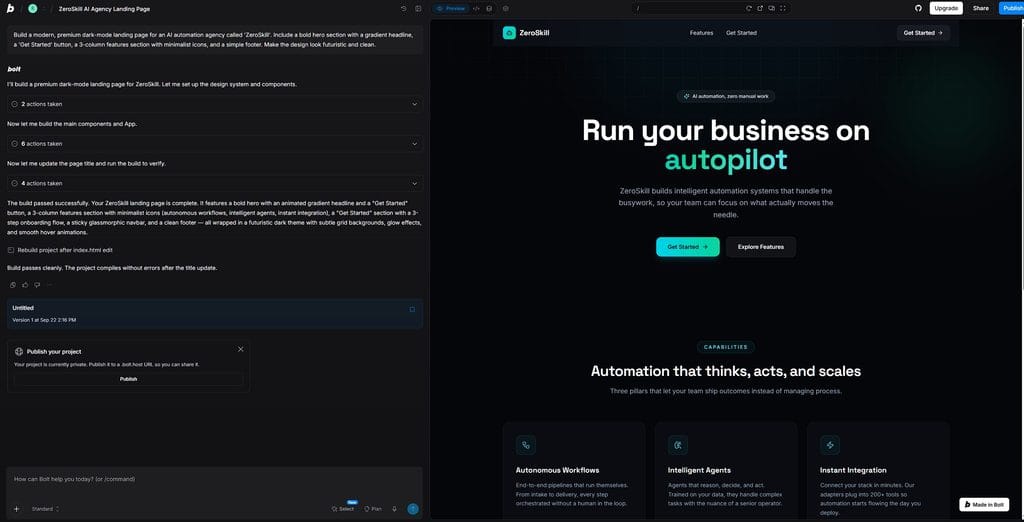Open the GitHub integration icon
Image resolution: width=1024 pixels, height=522 pixels.
point(918,8)
